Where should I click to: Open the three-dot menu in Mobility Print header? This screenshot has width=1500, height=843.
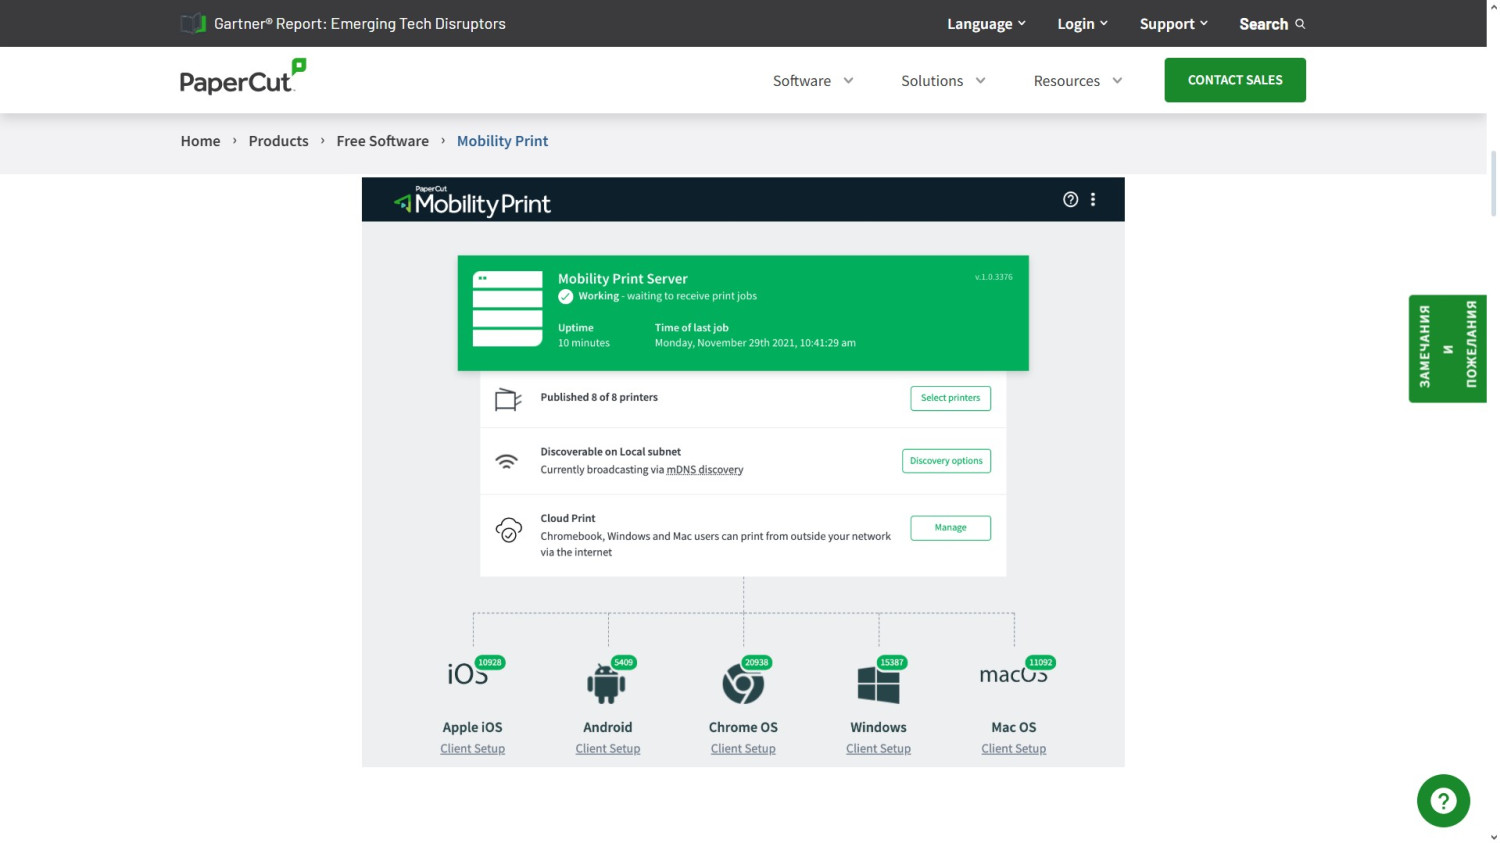pyautogui.click(x=1093, y=200)
